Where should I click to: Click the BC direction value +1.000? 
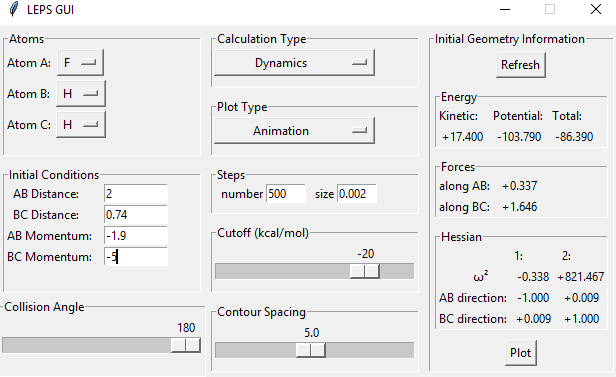581,318
